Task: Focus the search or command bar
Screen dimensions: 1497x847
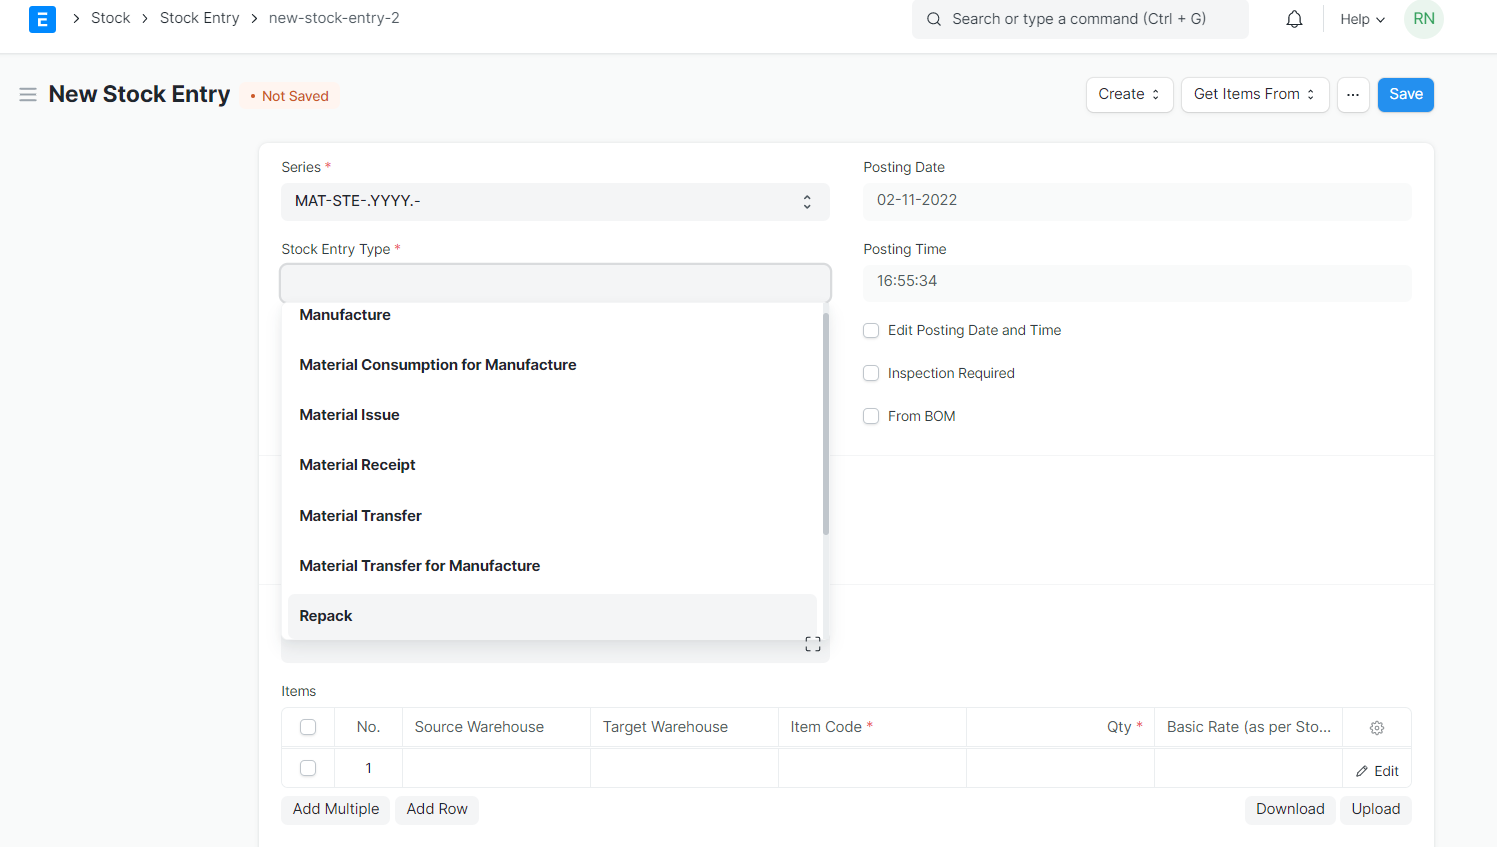Action: point(1080,19)
